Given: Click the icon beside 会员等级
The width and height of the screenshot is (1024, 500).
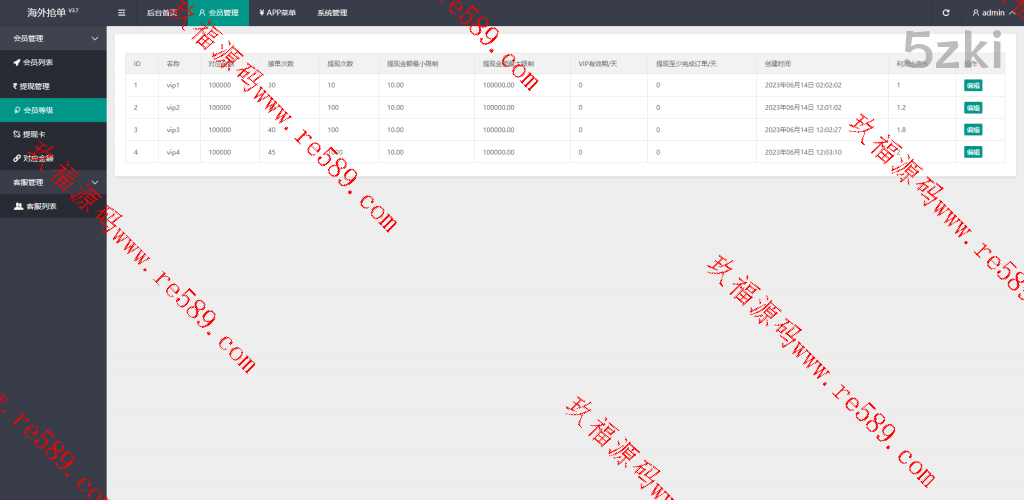Looking at the screenshot, I should click(x=18, y=110).
